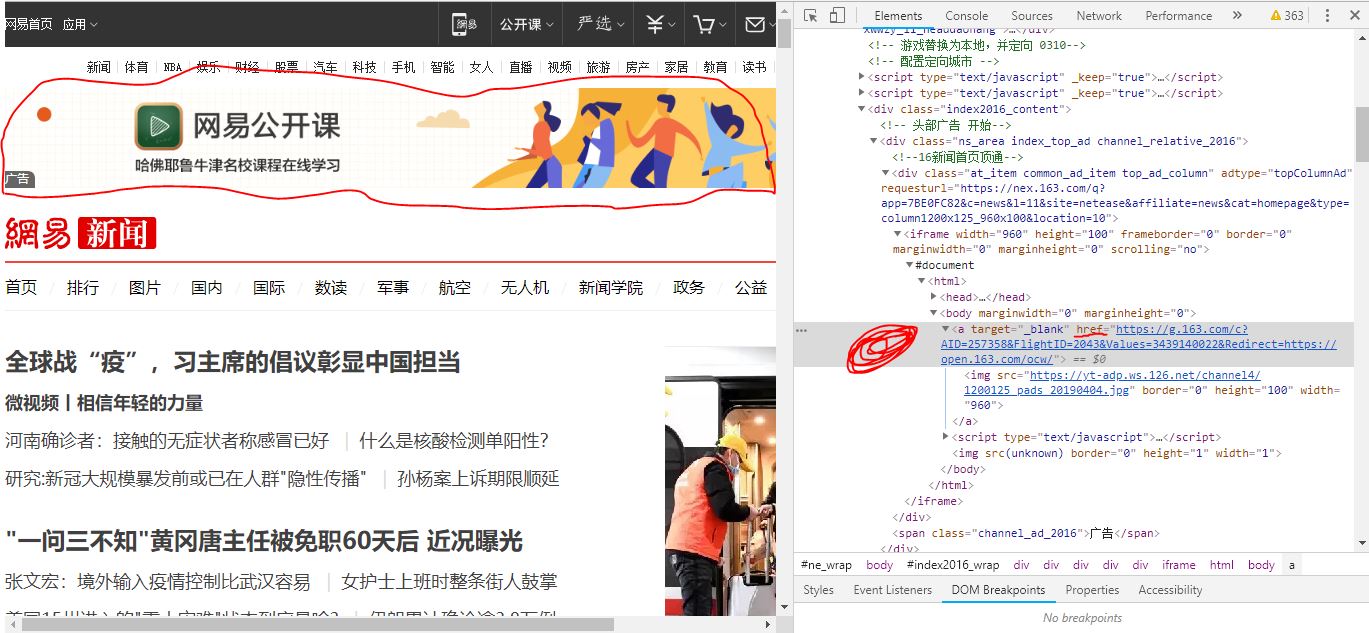Image resolution: width=1369 pixels, height=633 pixels.
Task: Open the Yanxuan 严选 dropdown
Action: click(600, 24)
